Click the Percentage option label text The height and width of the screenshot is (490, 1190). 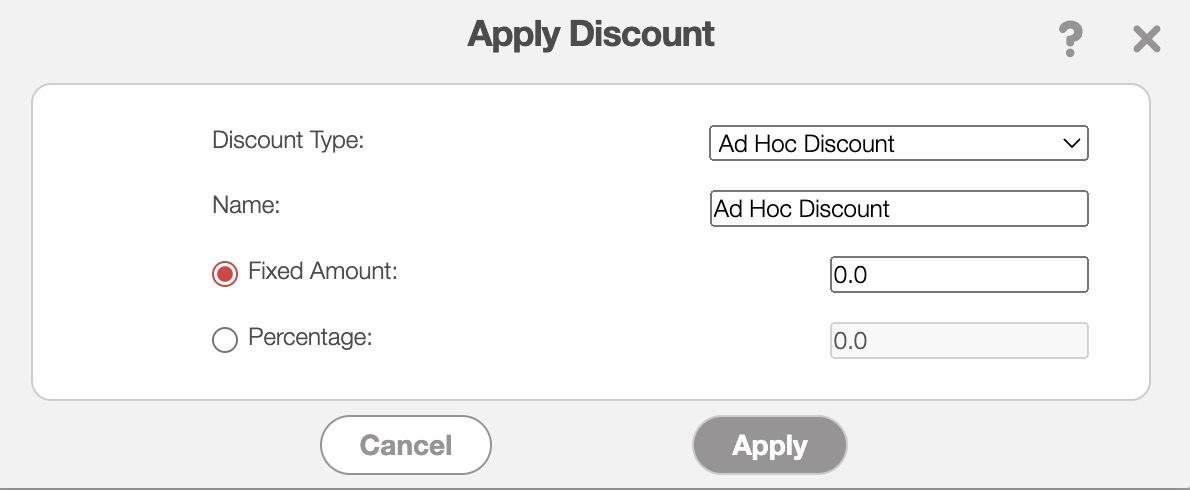click(310, 338)
